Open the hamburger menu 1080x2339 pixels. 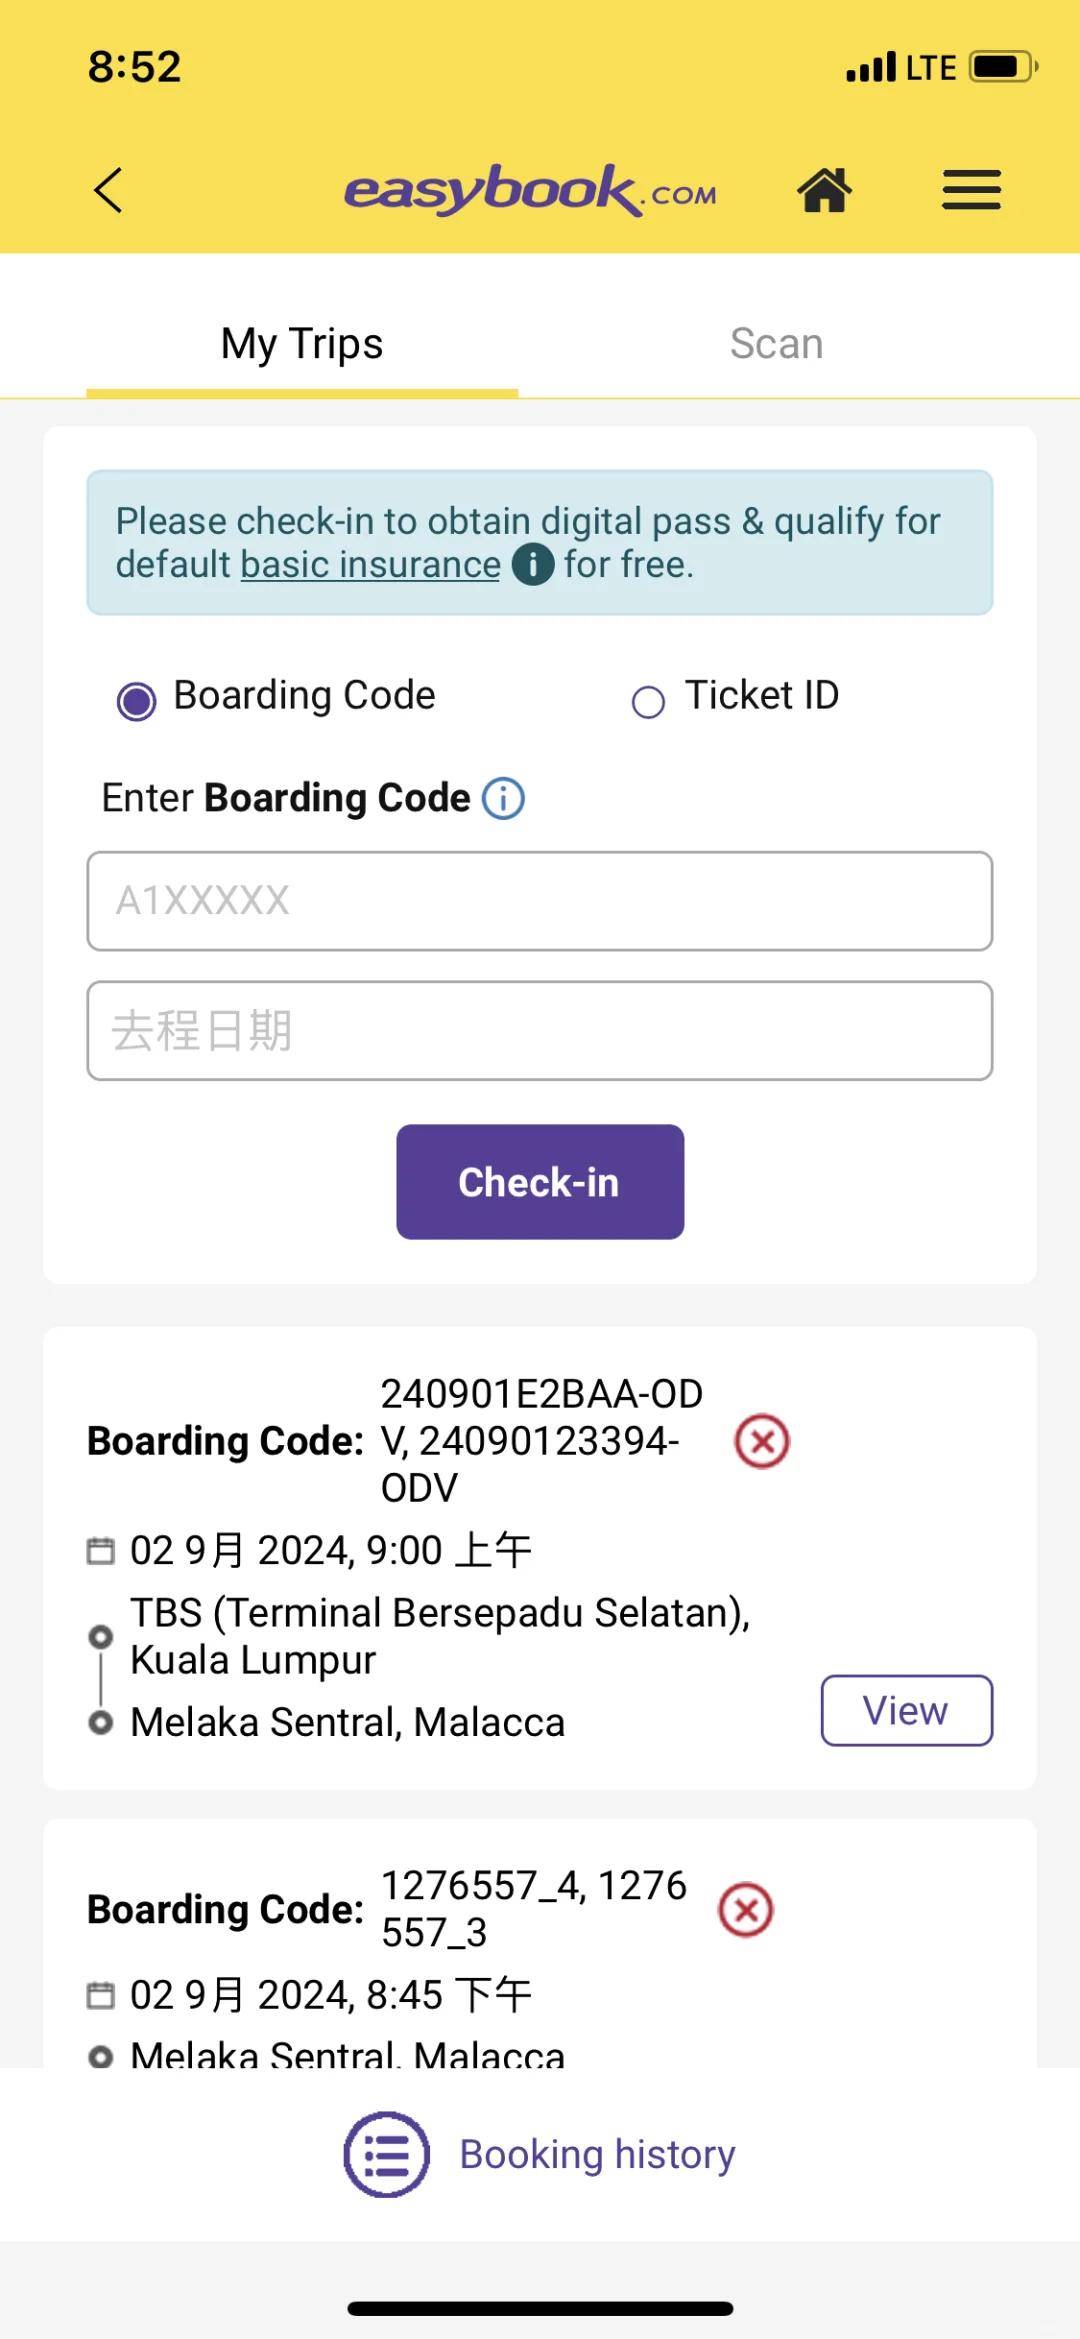971,190
